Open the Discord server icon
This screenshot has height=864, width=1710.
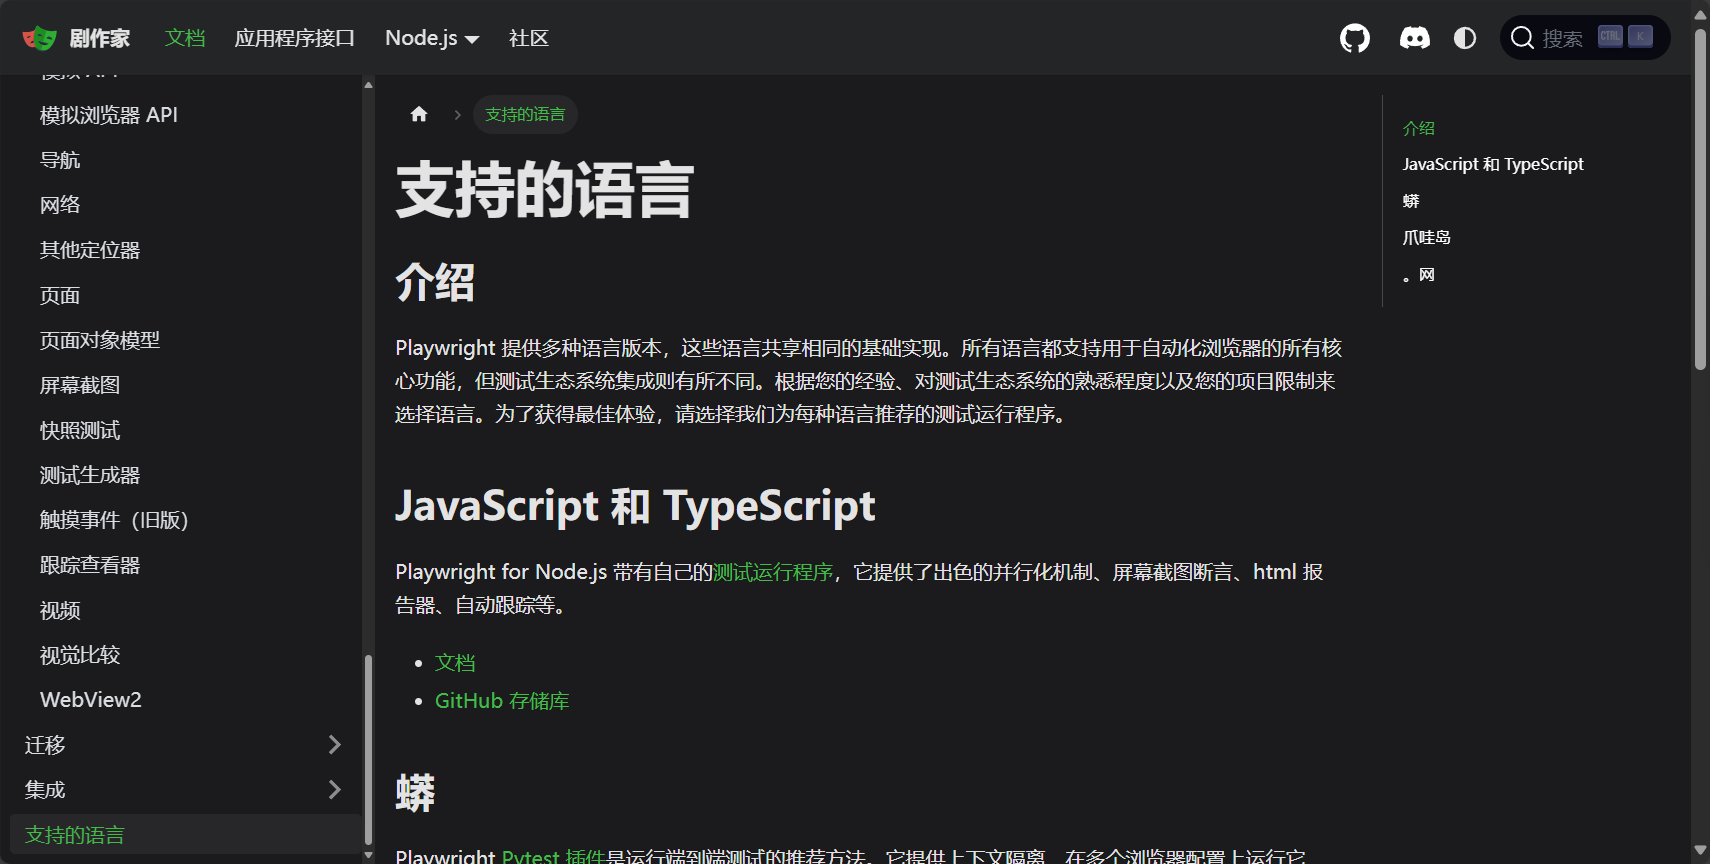[1414, 38]
